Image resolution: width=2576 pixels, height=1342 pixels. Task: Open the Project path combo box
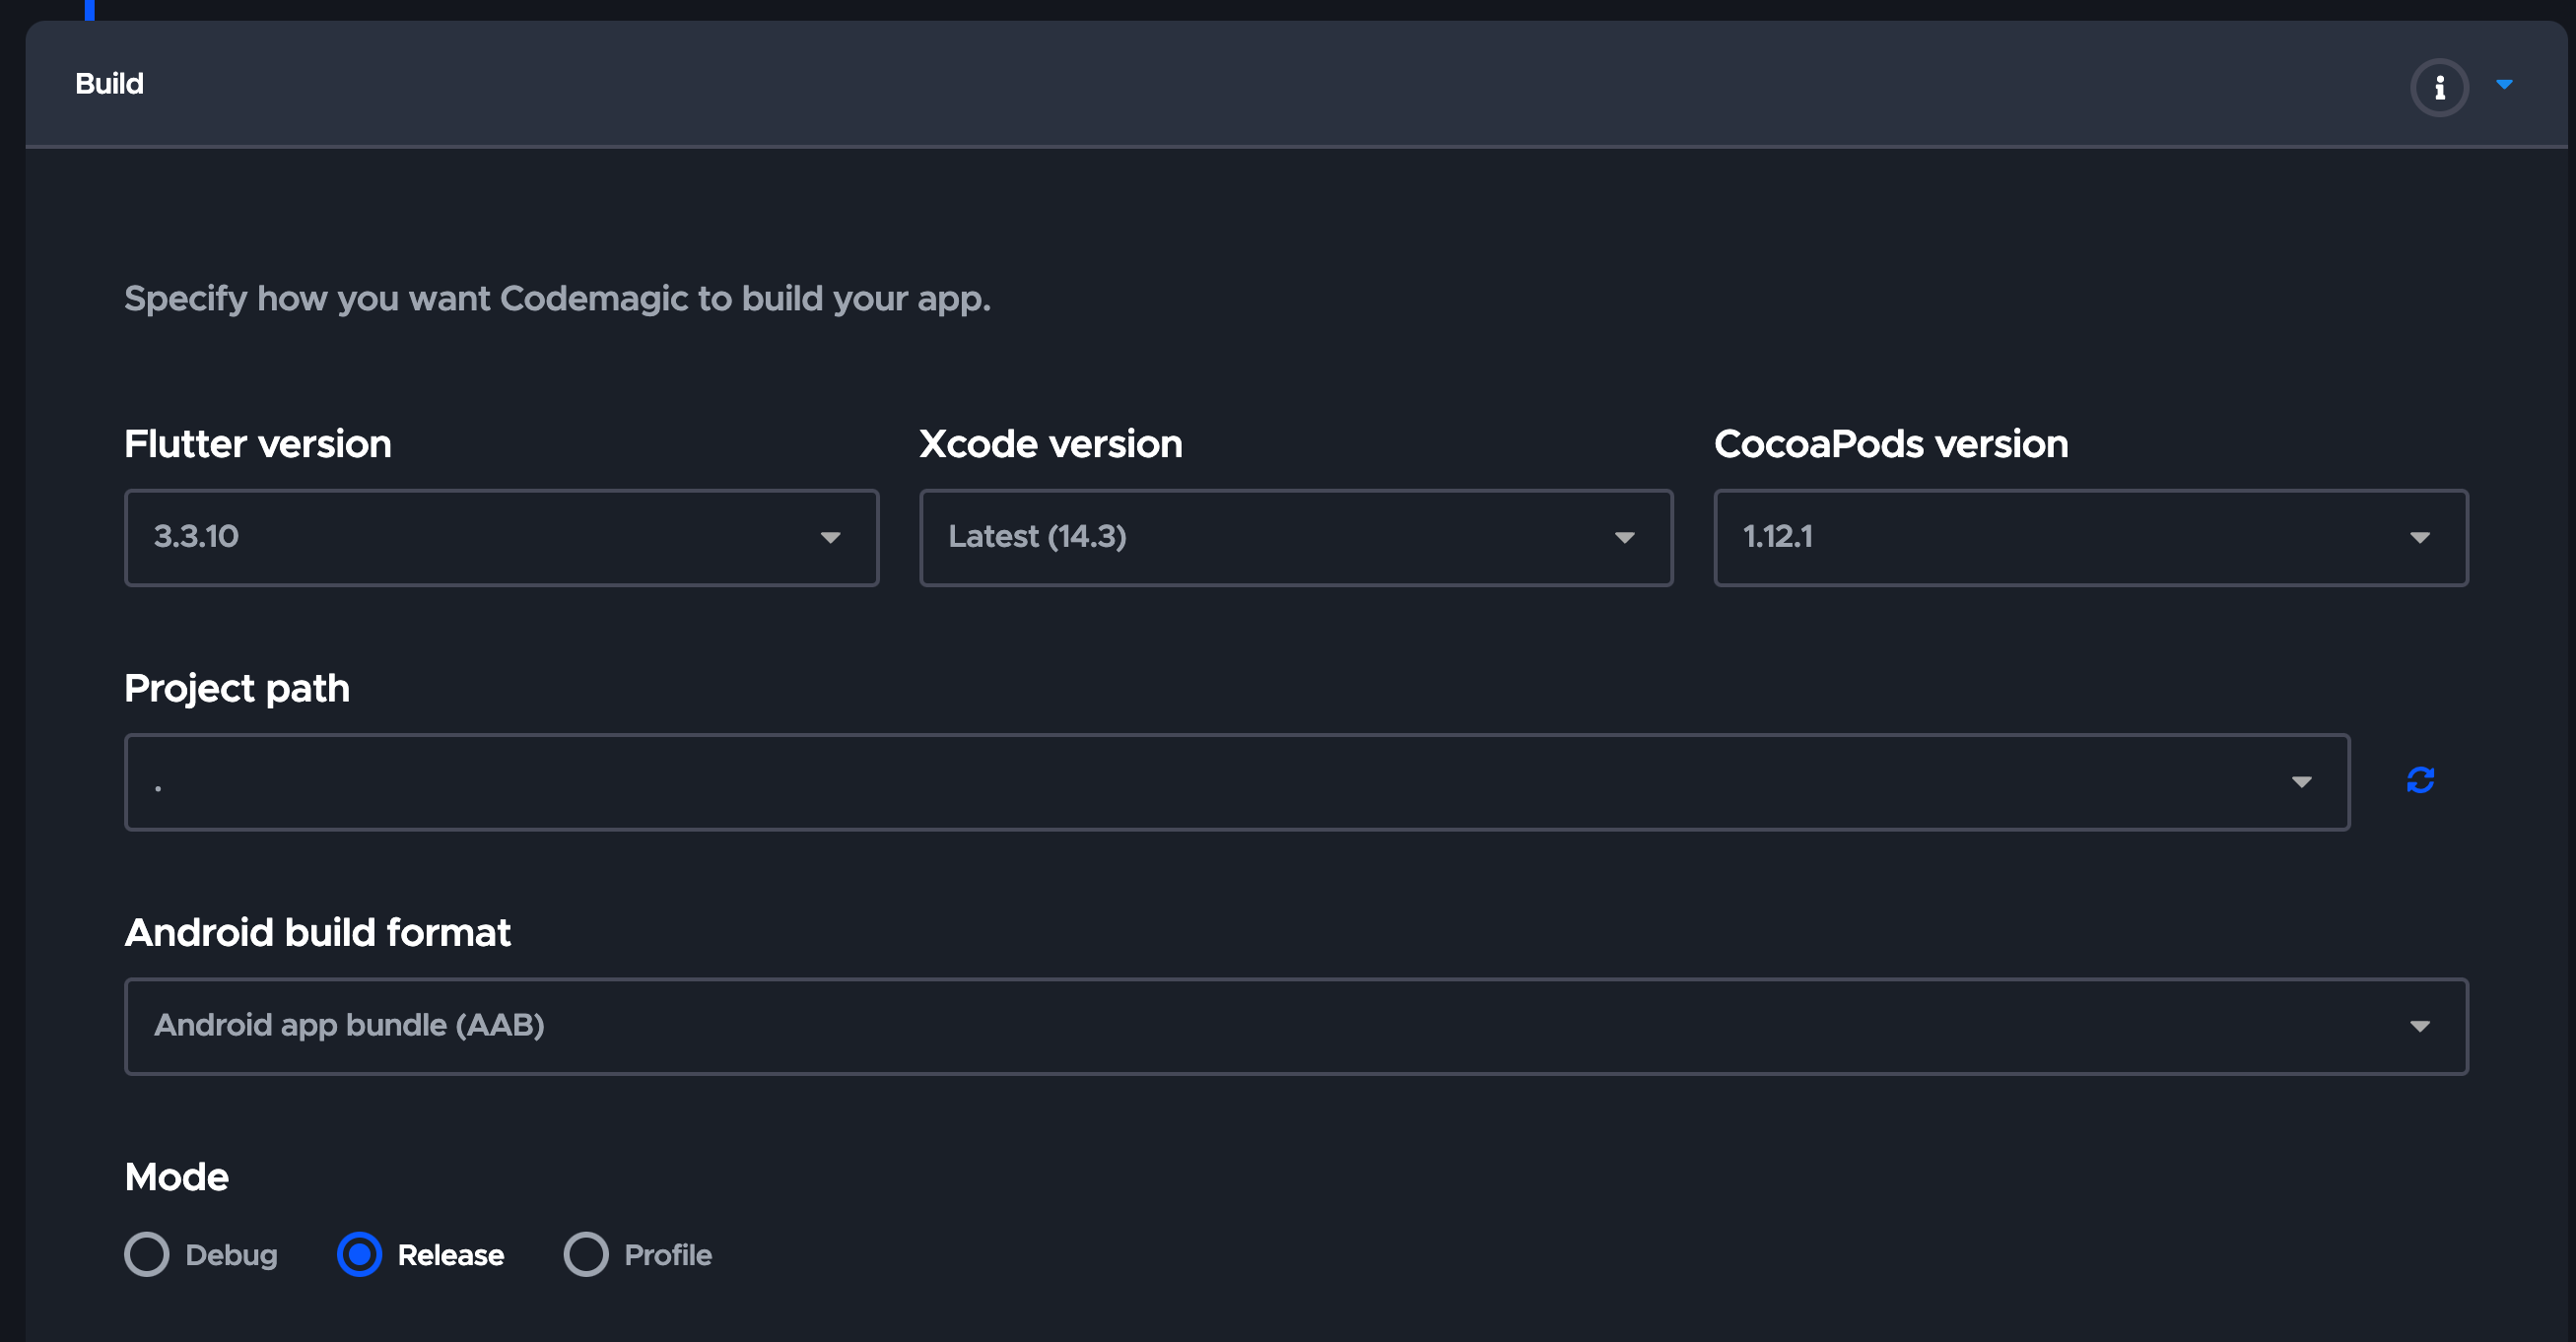pyautogui.click(x=1200, y=782)
